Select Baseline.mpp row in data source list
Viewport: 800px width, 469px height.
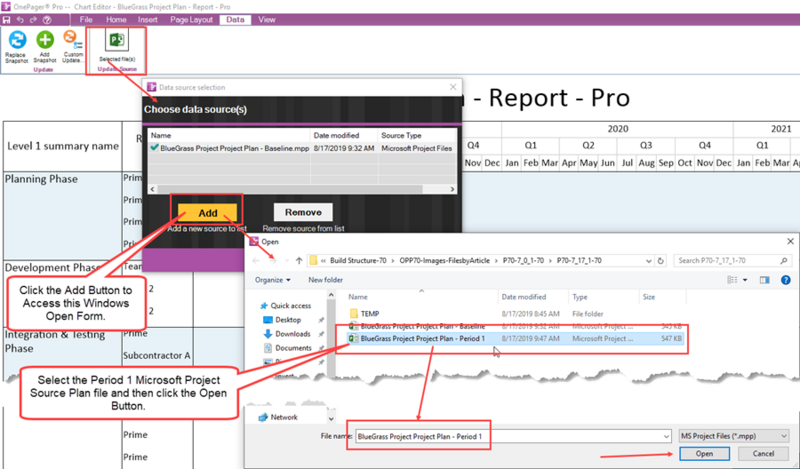(x=302, y=148)
